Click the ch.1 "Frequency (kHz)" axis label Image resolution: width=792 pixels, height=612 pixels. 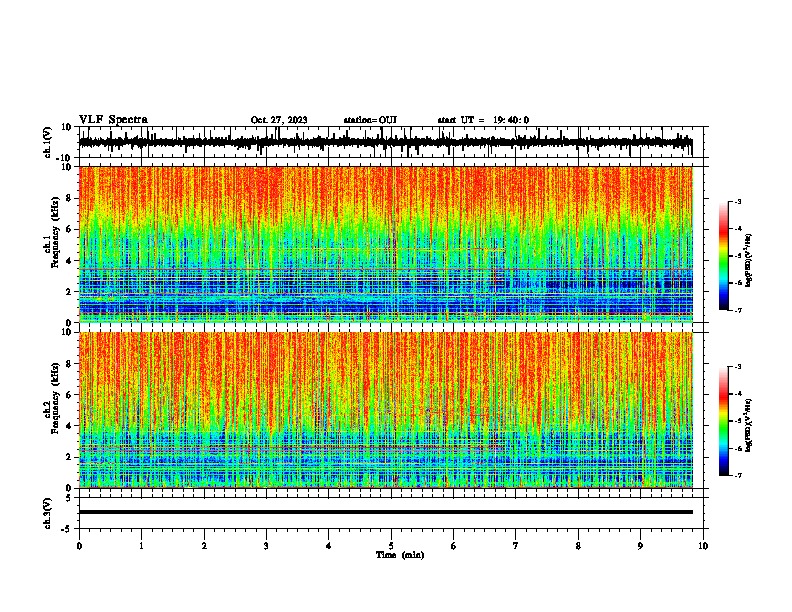55,232
